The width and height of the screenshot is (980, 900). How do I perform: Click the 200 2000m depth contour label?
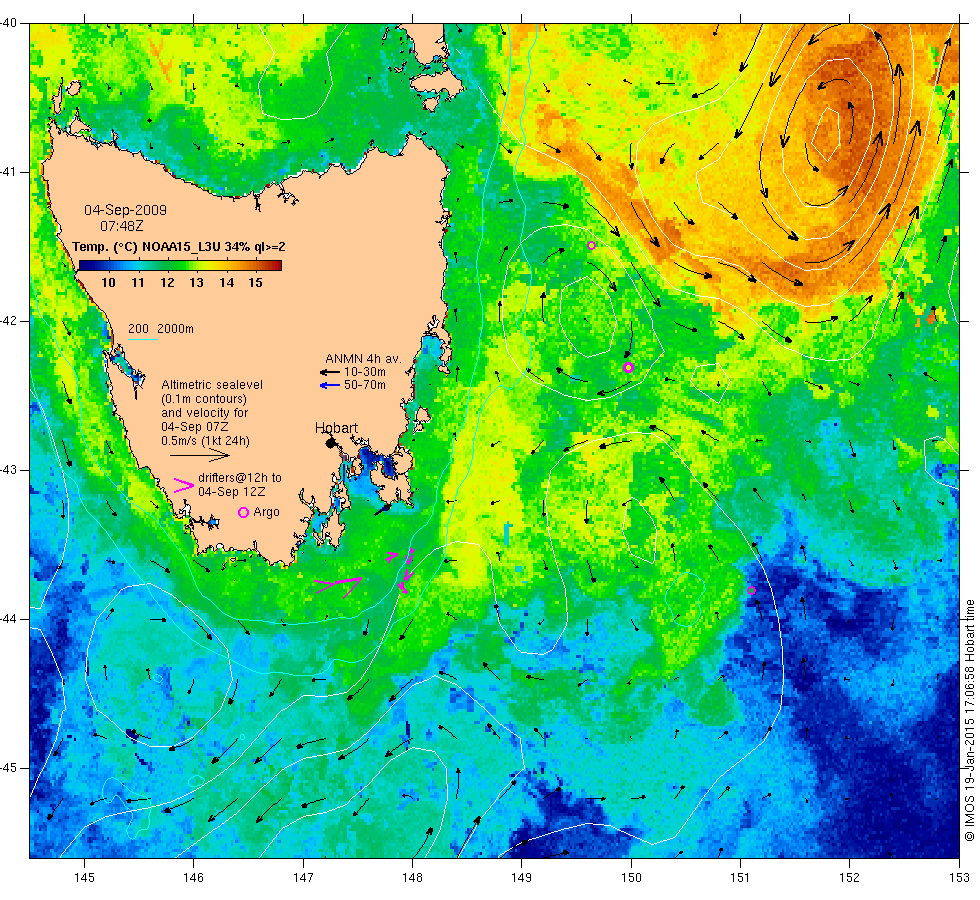(x=161, y=329)
